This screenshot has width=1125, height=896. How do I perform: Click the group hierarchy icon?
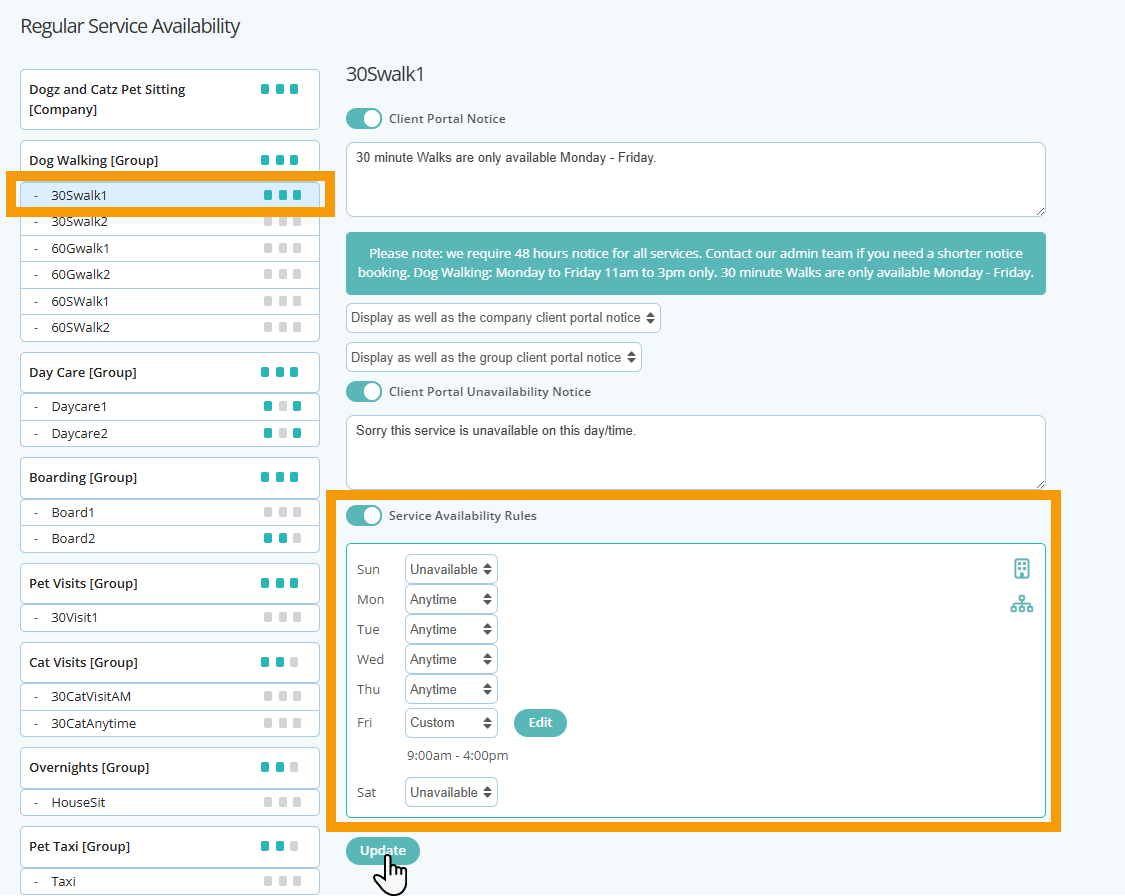(x=1021, y=604)
